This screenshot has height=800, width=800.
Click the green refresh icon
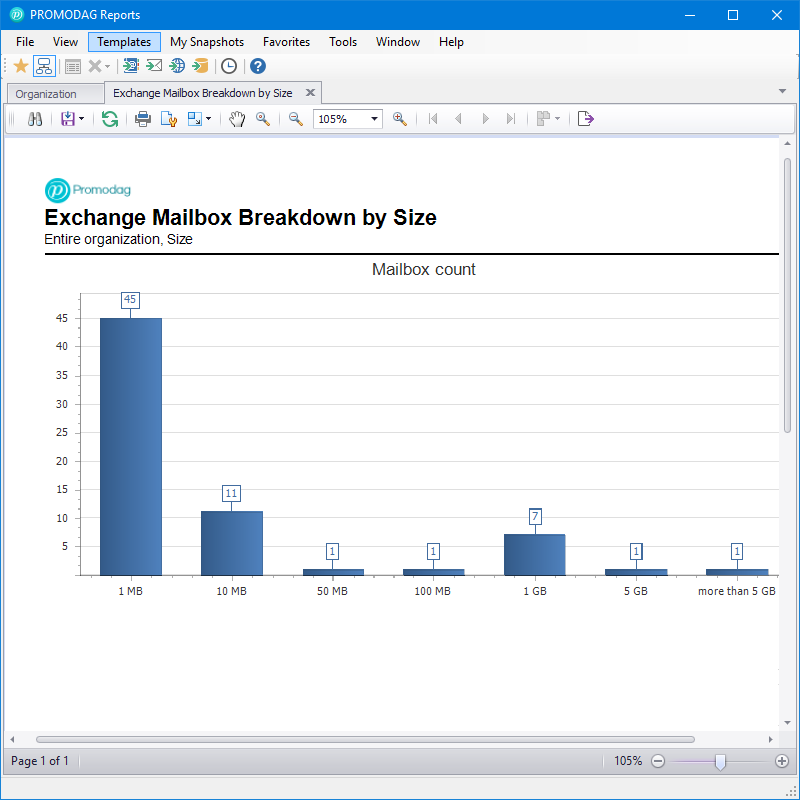pos(110,119)
